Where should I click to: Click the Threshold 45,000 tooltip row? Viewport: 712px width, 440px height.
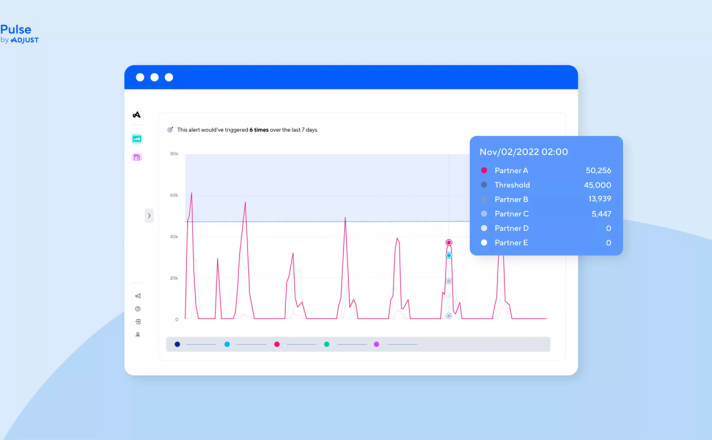tap(546, 185)
